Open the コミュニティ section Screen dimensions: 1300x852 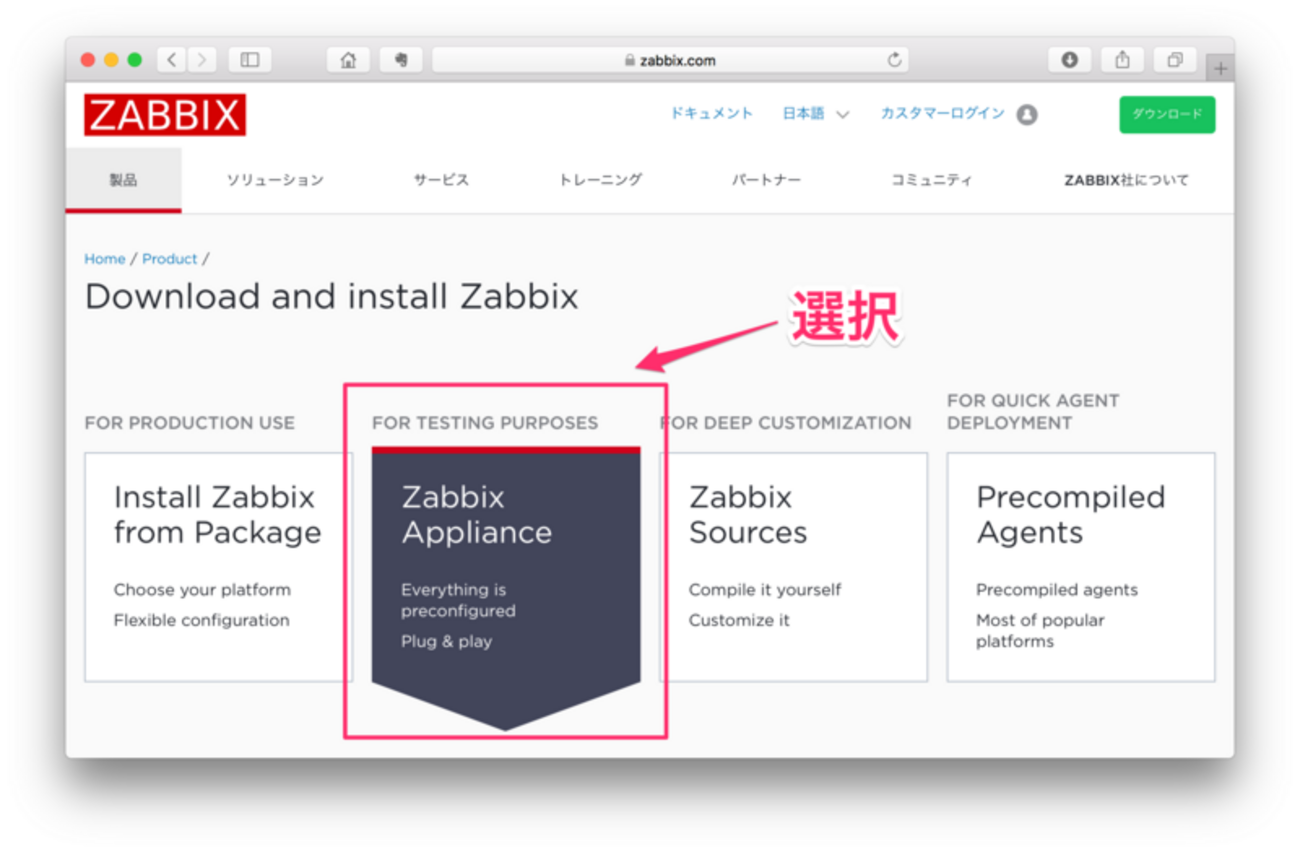pyautogui.click(x=931, y=179)
